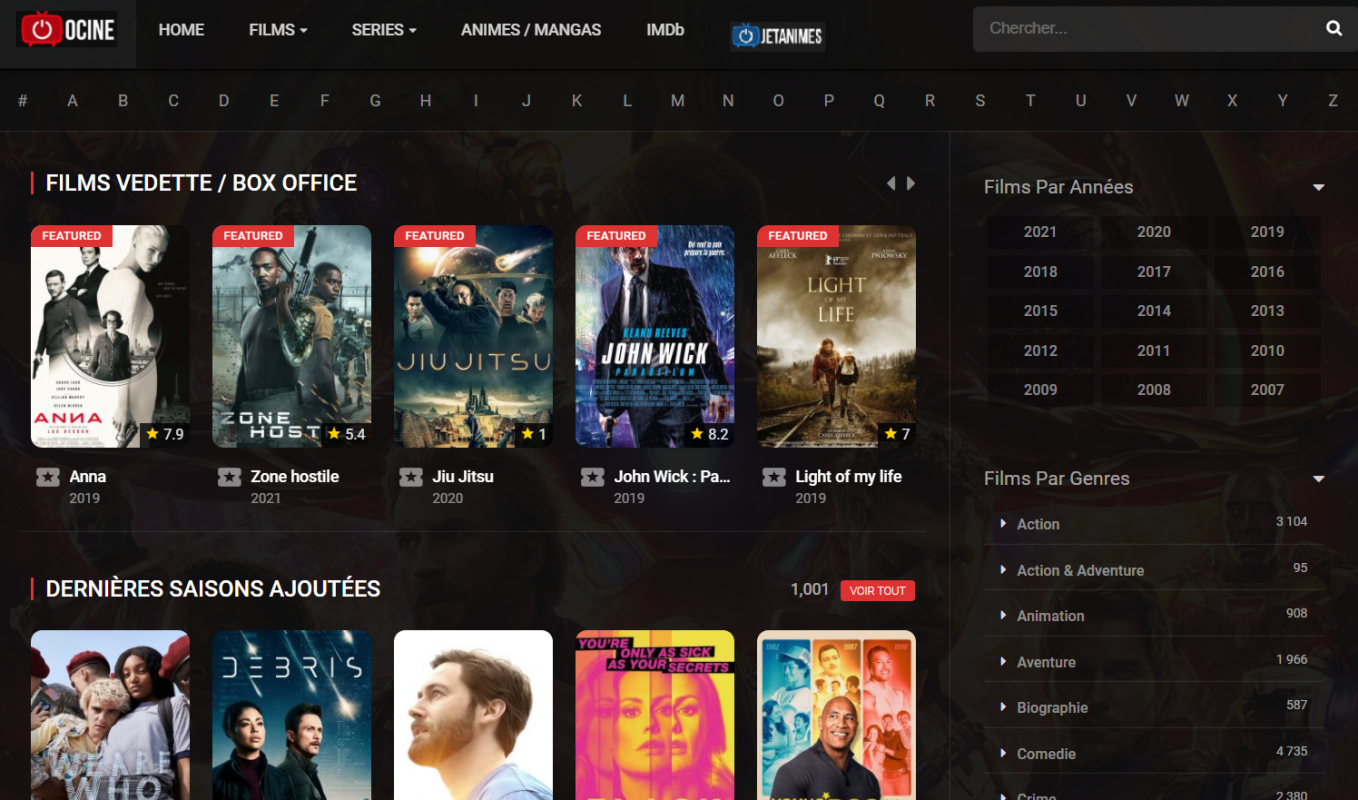Screen dimensions: 1358x800
Task: Click film icon beside Light of my life
Action: (x=774, y=477)
